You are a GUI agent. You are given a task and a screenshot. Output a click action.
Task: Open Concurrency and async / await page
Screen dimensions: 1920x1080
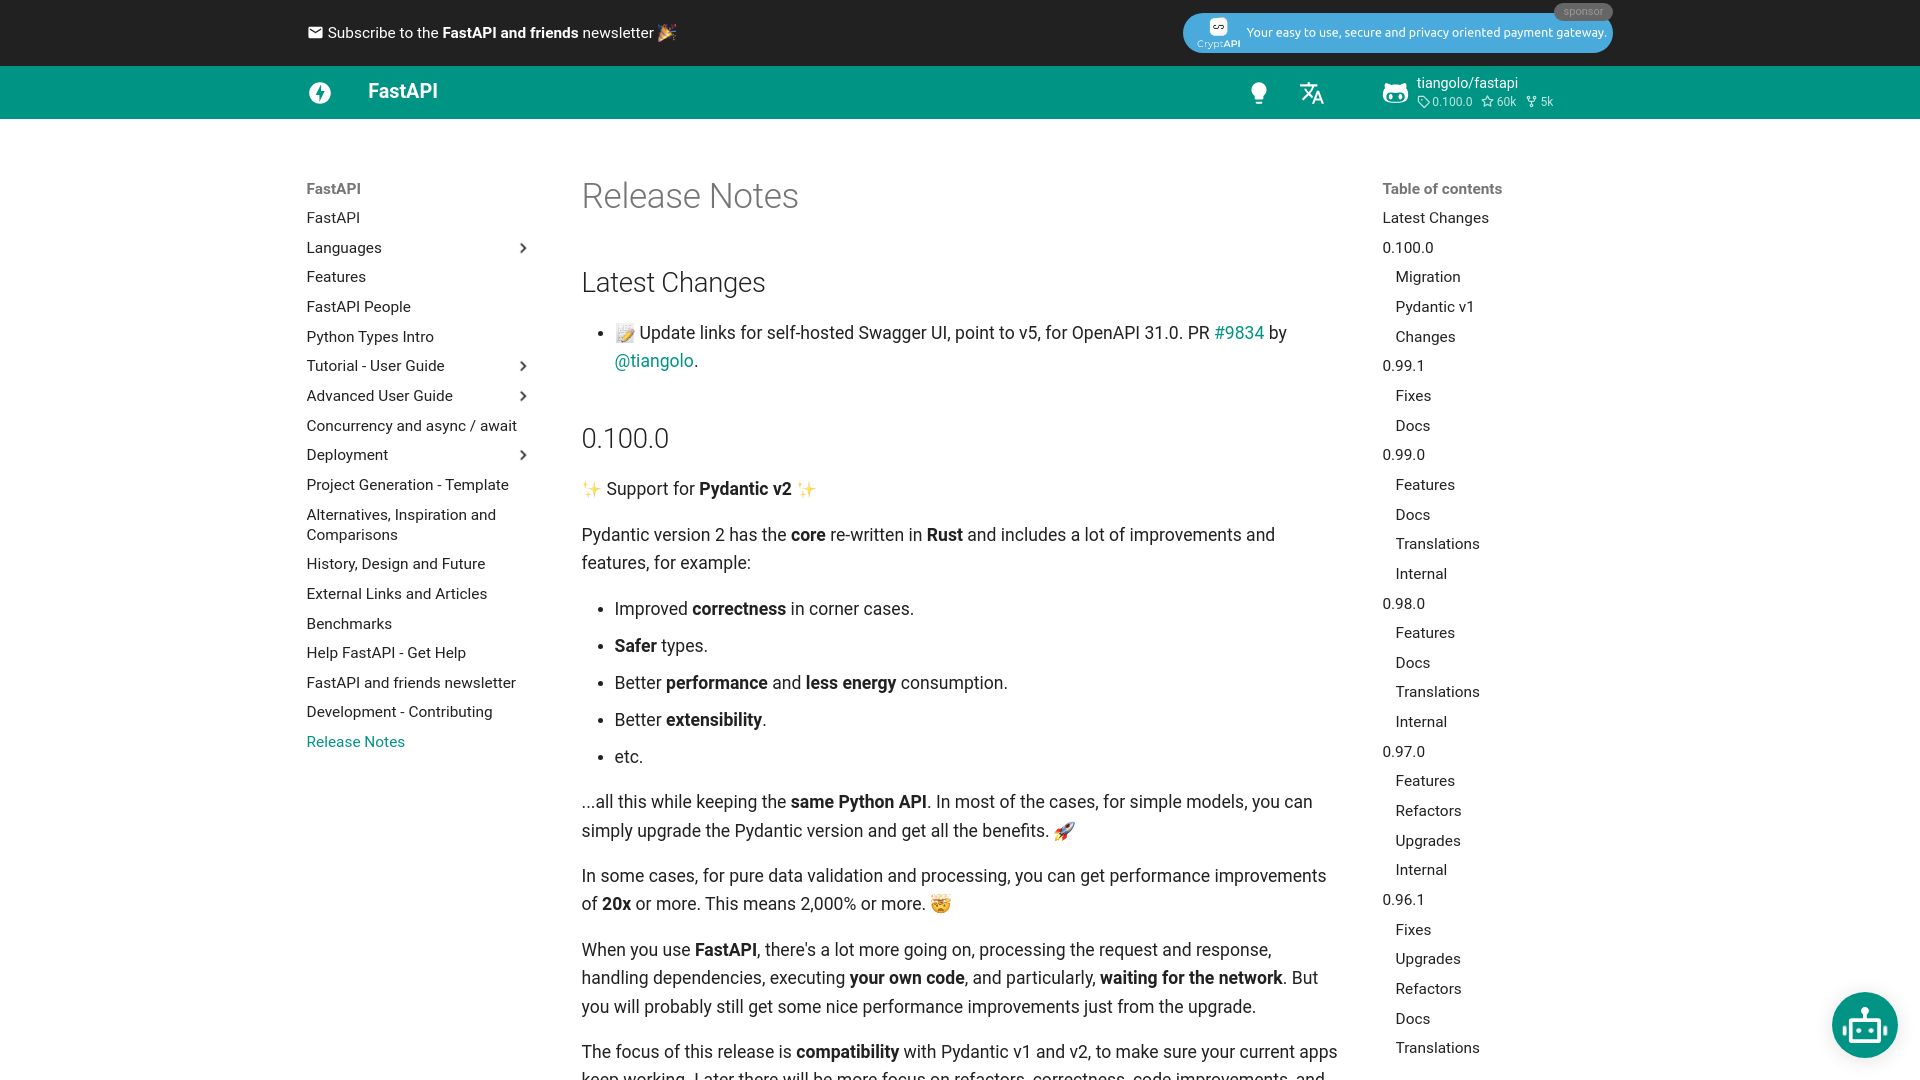[411, 426]
